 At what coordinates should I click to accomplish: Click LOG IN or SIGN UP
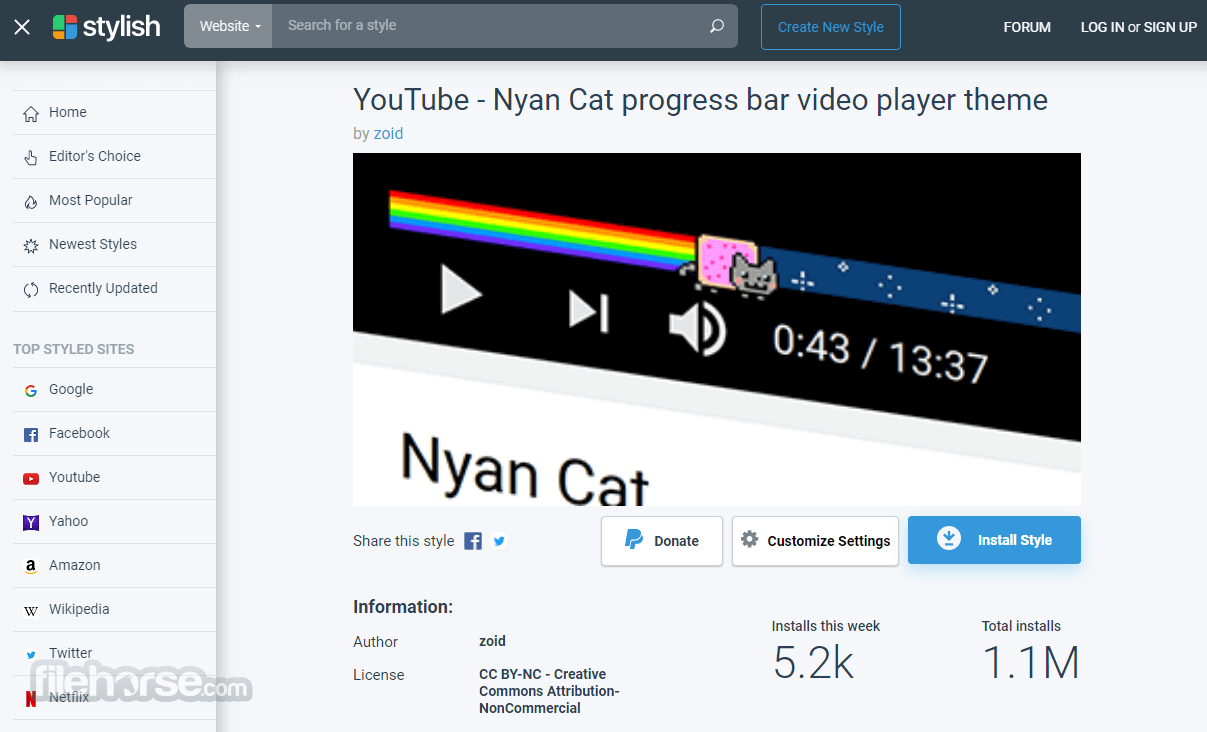point(1139,27)
